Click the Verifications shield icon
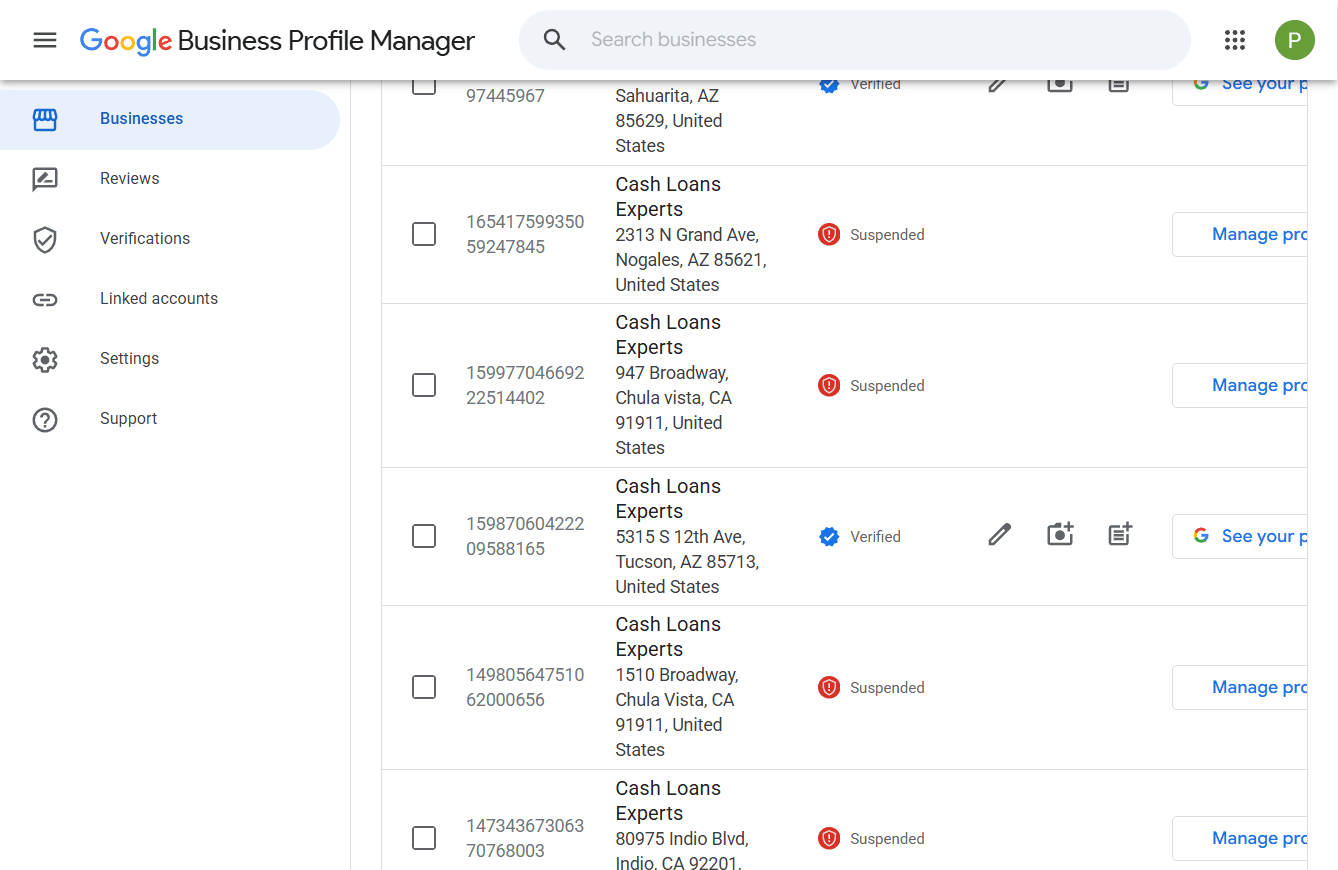This screenshot has width=1338, height=870. pos(45,240)
